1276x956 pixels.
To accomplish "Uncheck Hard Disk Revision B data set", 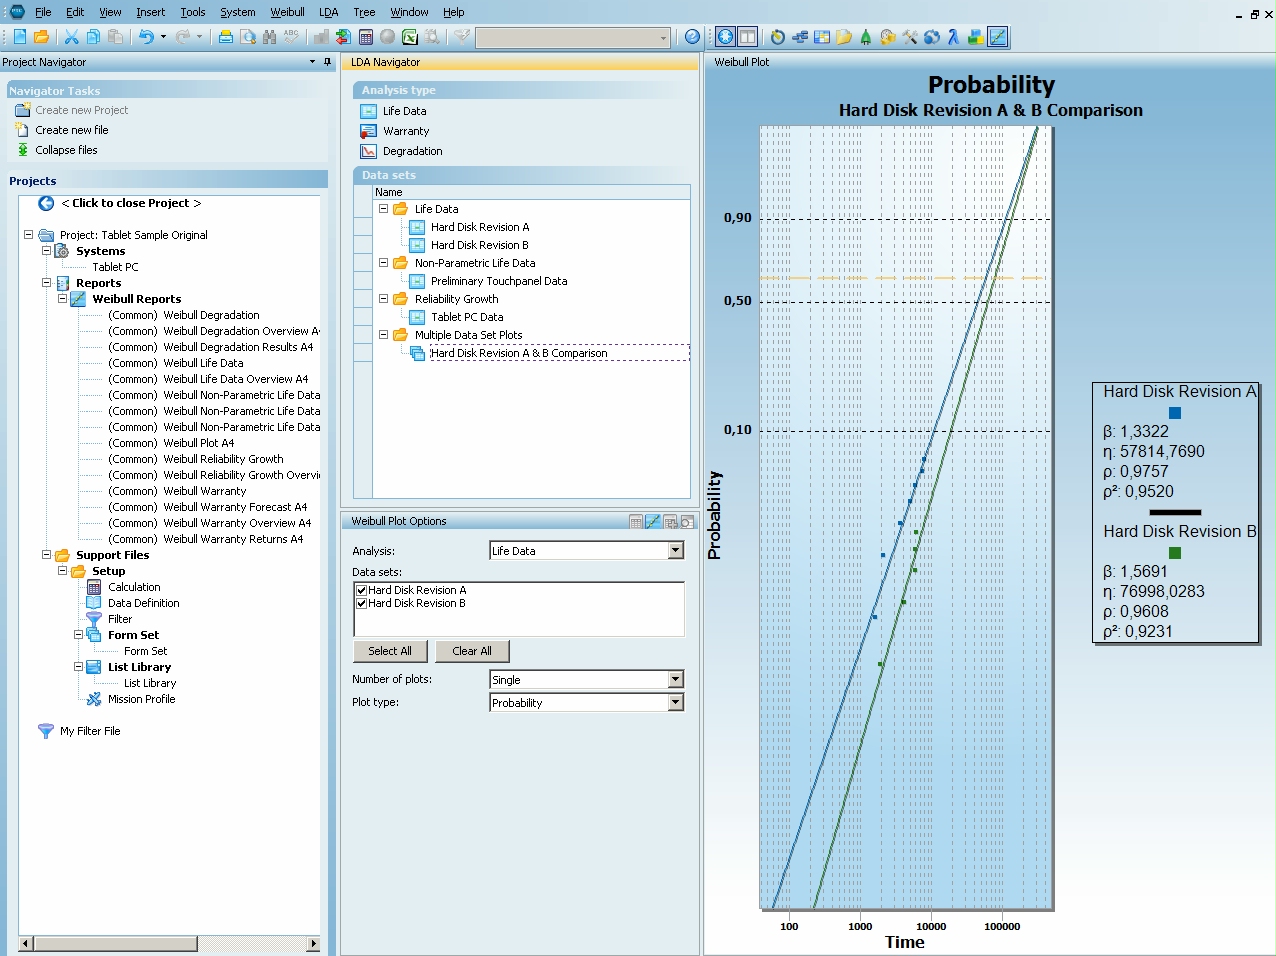I will tap(361, 604).
